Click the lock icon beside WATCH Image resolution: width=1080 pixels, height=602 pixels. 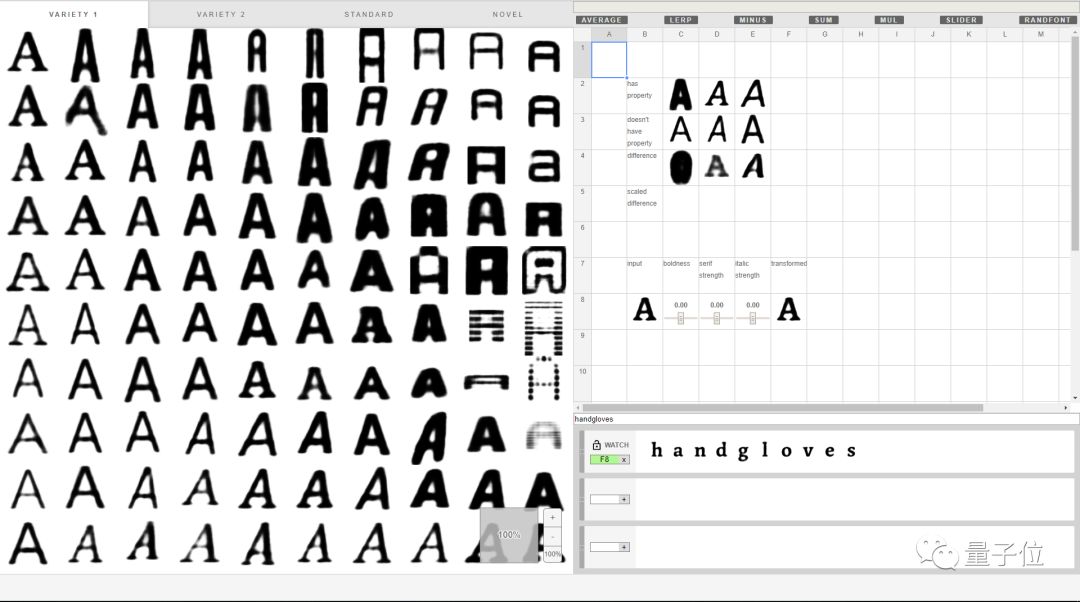(x=596, y=445)
